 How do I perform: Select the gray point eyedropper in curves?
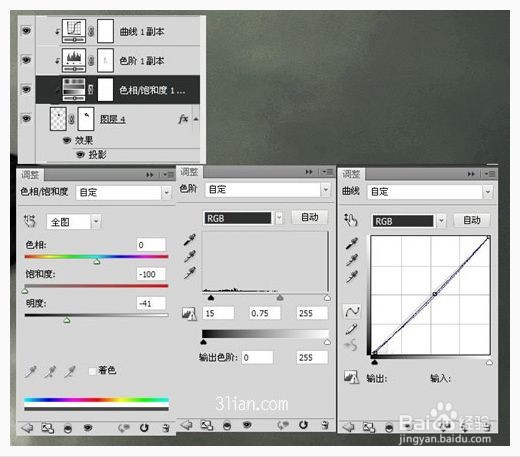pyautogui.click(x=352, y=260)
